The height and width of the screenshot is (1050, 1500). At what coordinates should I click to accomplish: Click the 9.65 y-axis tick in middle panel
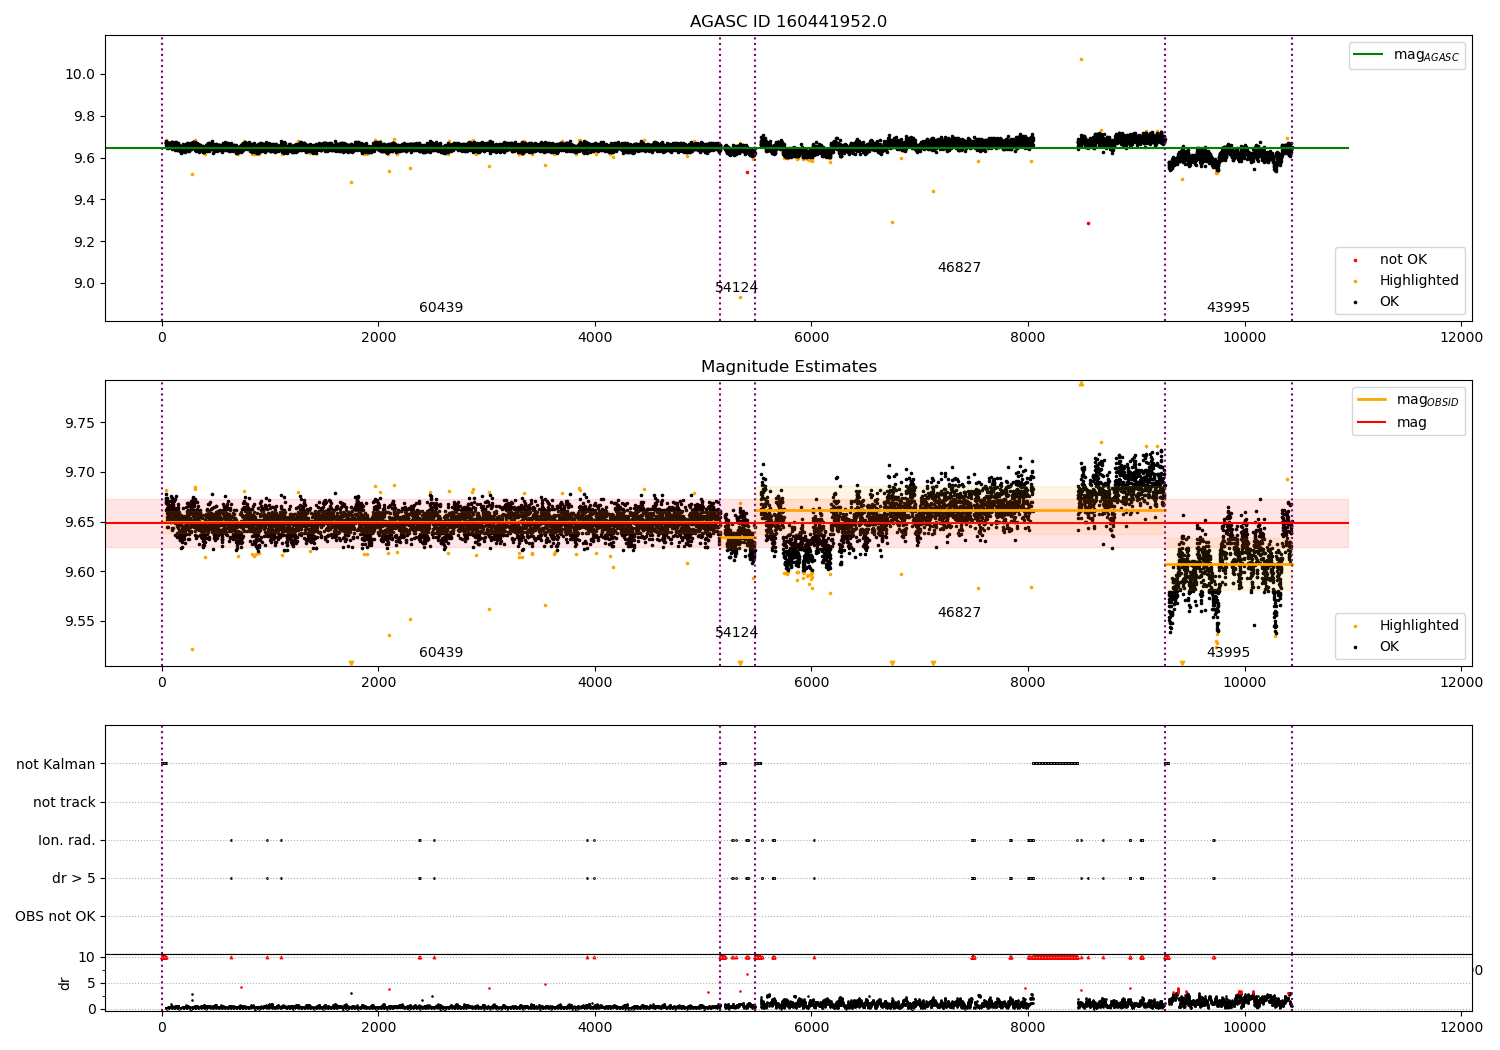[79, 522]
